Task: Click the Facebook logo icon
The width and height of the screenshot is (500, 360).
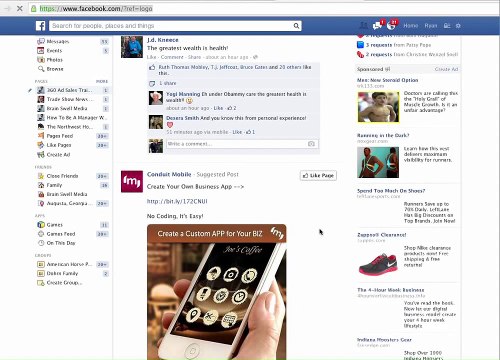Action: click(40, 26)
